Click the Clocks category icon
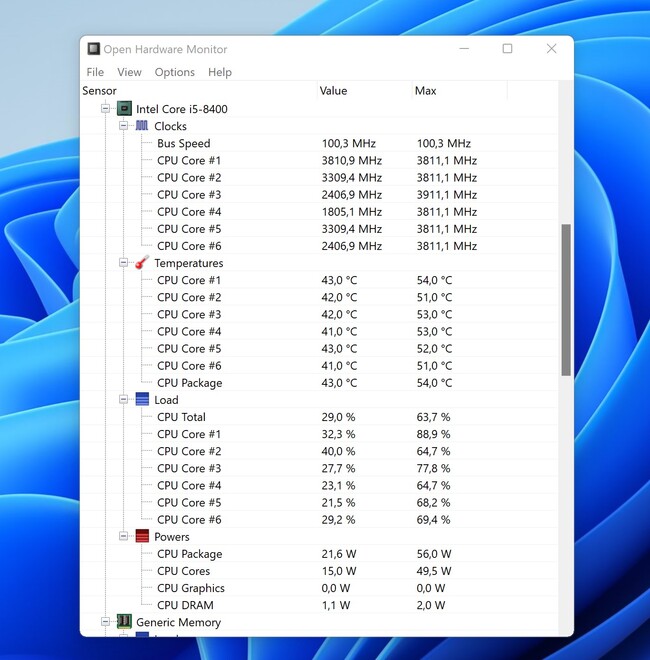The width and height of the screenshot is (650, 660). pyautogui.click(x=142, y=126)
